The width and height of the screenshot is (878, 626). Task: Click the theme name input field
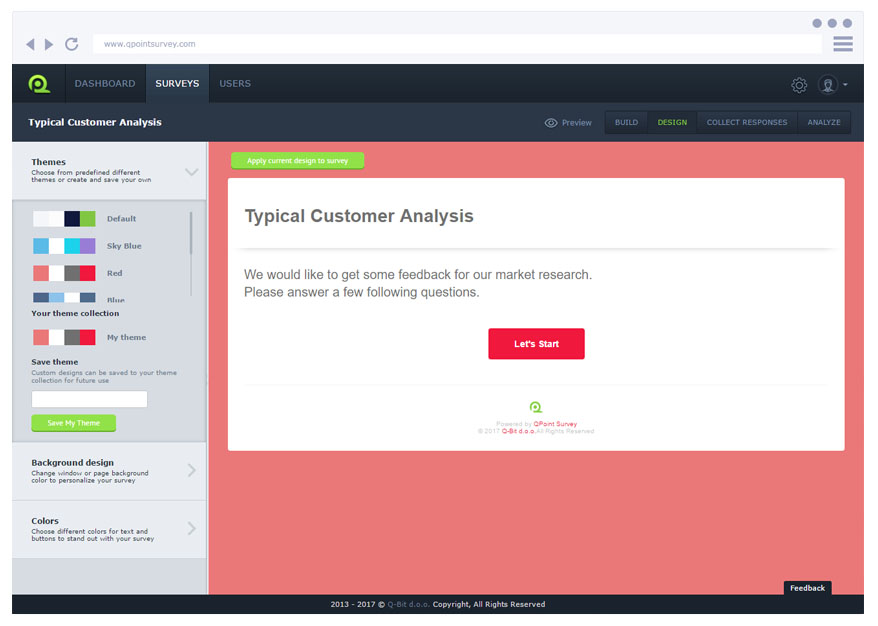90,399
